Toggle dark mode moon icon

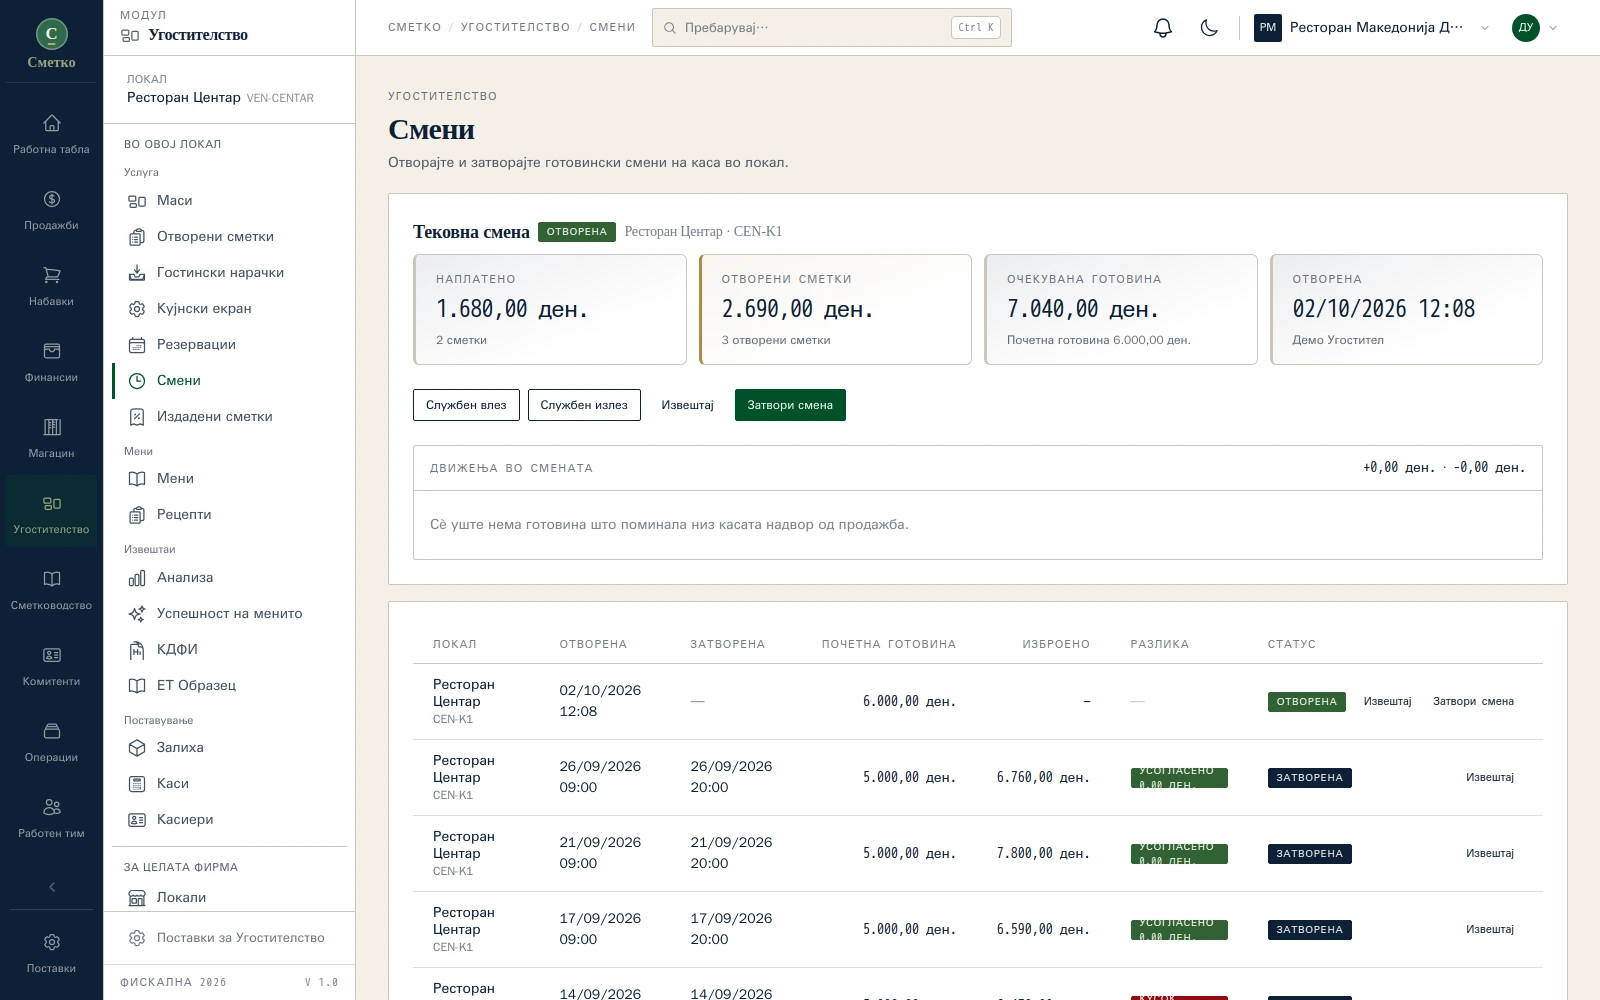pyautogui.click(x=1209, y=28)
